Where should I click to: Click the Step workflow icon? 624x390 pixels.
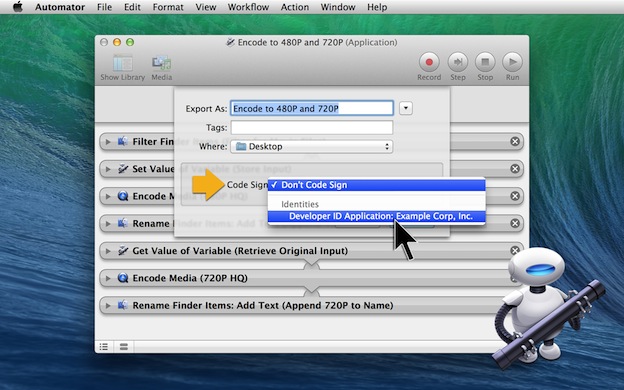pos(458,62)
